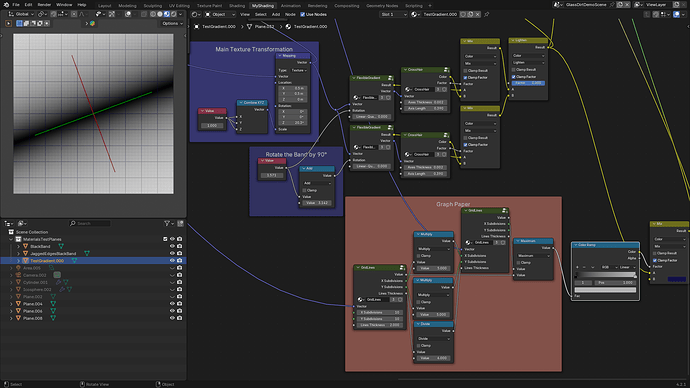Open node editor View menu
Image resolution: width=690 pixels, height=388 pixels.
(x=245, y=15)
